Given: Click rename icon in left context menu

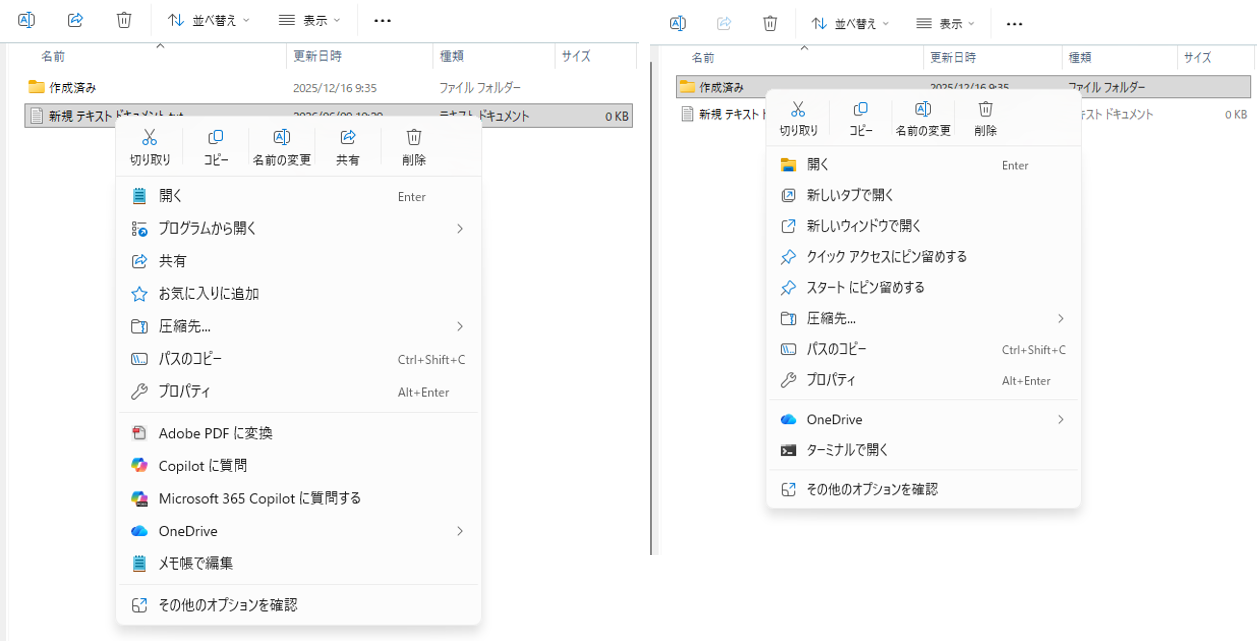Looking at the screenshot, I should tap(282, 137).
